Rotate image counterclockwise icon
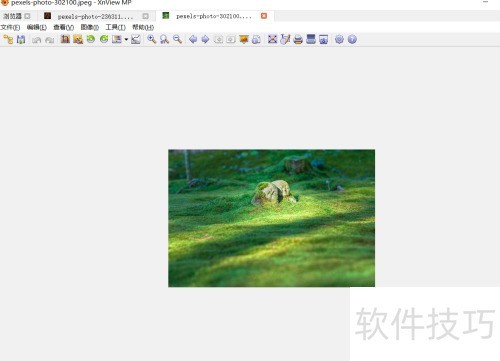500x361 pixels. [91, 39]
